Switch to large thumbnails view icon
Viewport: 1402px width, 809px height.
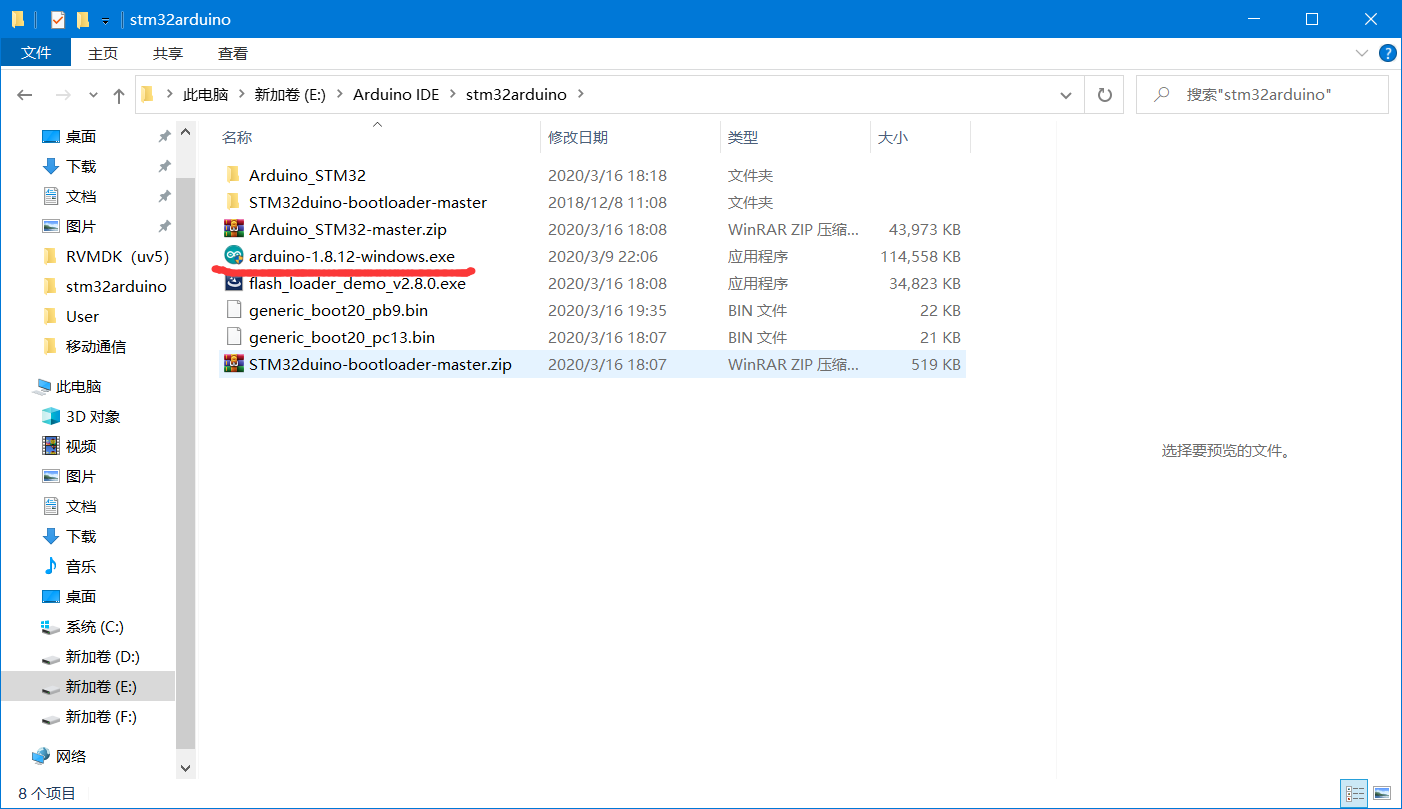tap(1382, 794)
